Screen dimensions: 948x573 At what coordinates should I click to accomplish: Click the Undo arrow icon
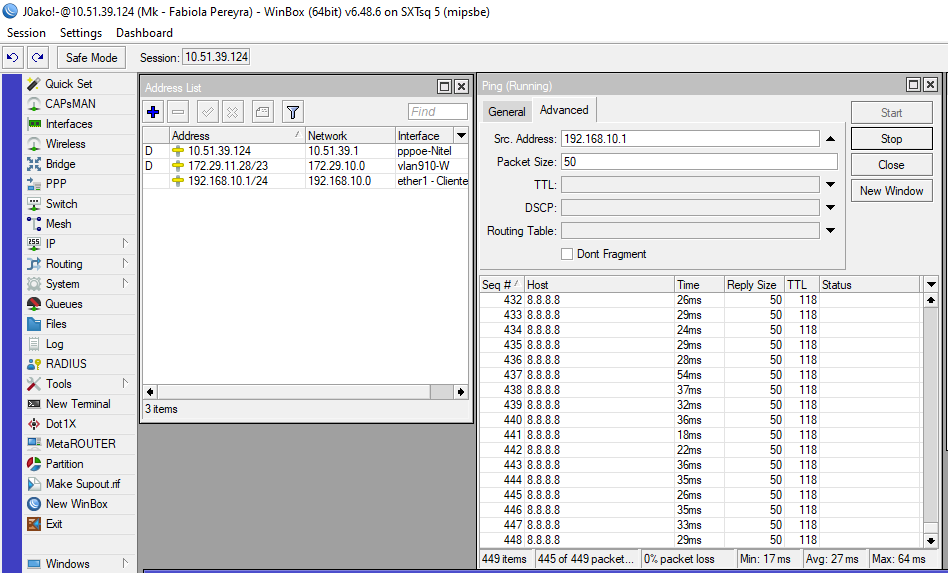click(13, 58)
